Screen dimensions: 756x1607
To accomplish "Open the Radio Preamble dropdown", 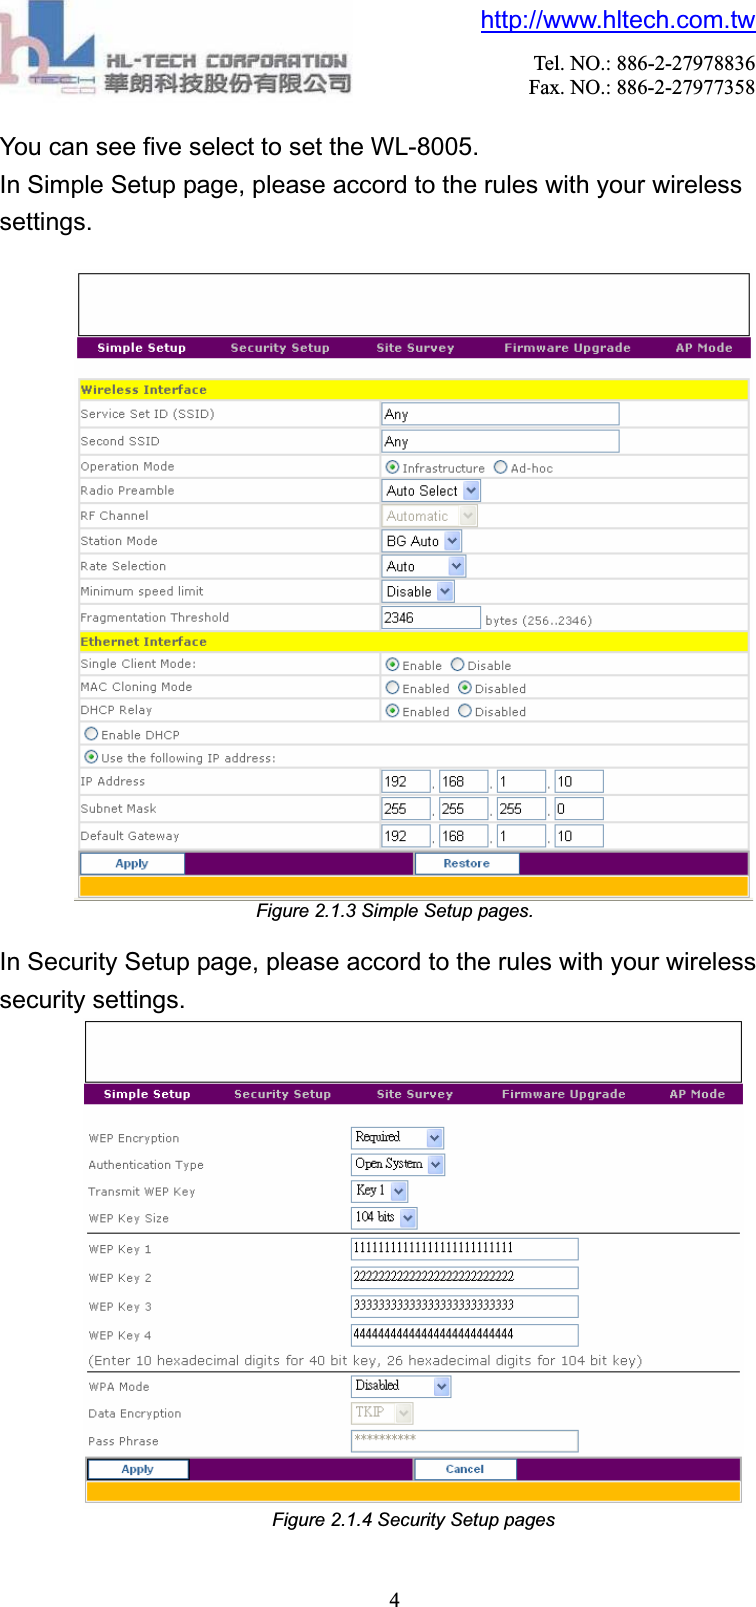I will point(472,491).
